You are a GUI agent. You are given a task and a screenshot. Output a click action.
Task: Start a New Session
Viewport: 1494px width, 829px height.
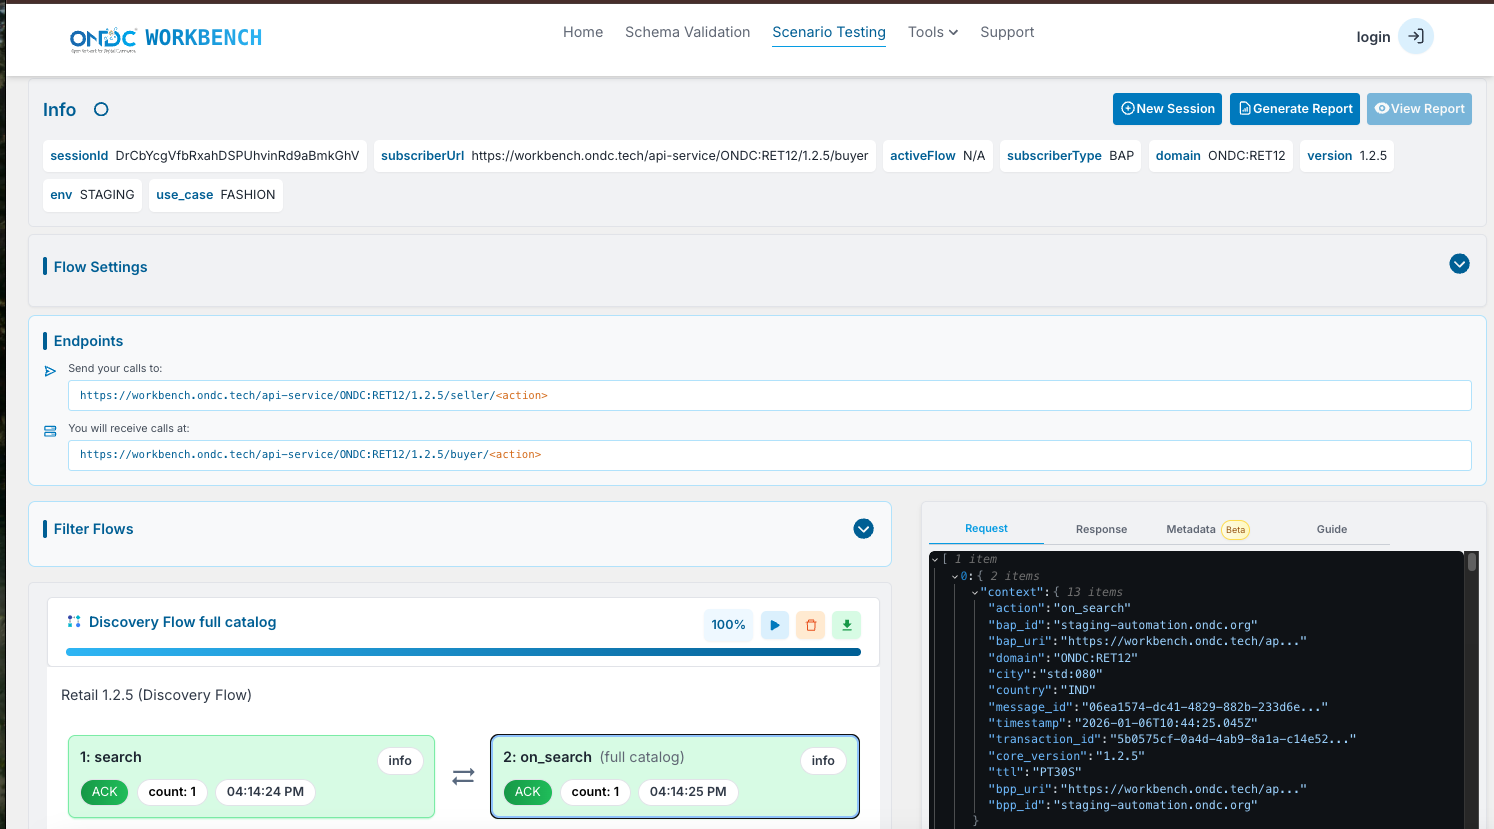tap(1167, 108)
